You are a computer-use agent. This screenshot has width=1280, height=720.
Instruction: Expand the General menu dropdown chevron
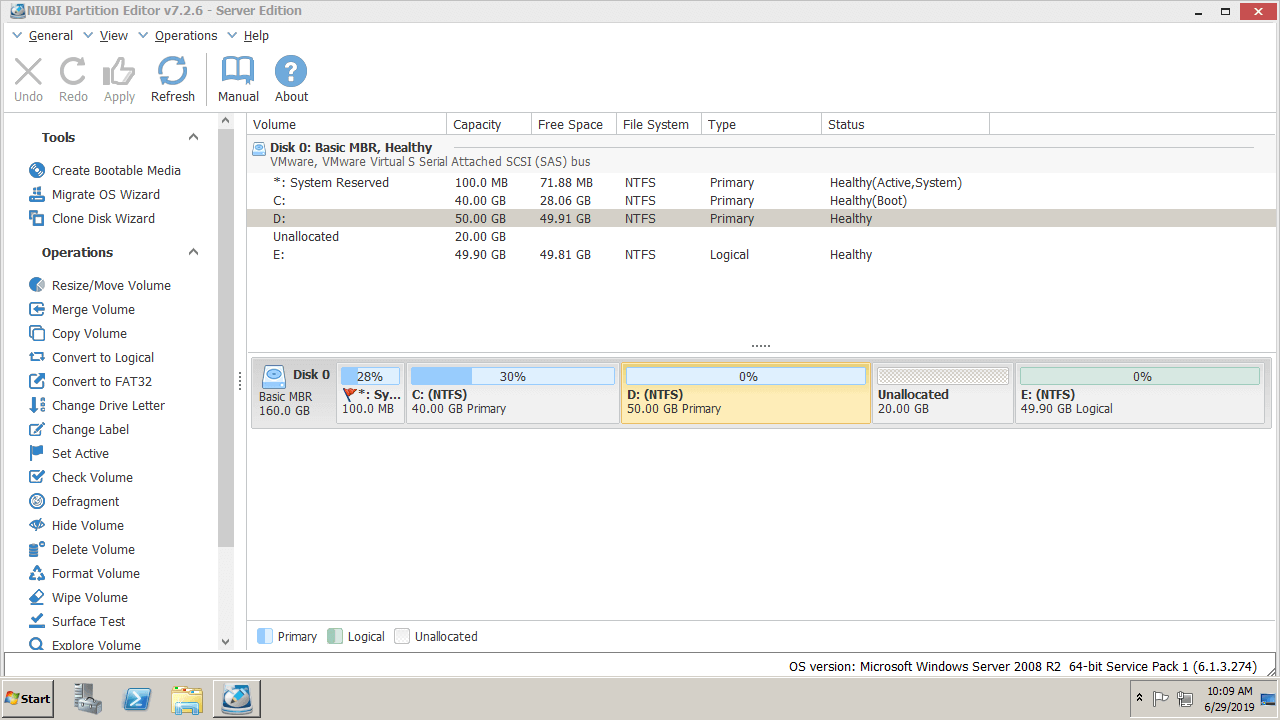click(17, 35)
